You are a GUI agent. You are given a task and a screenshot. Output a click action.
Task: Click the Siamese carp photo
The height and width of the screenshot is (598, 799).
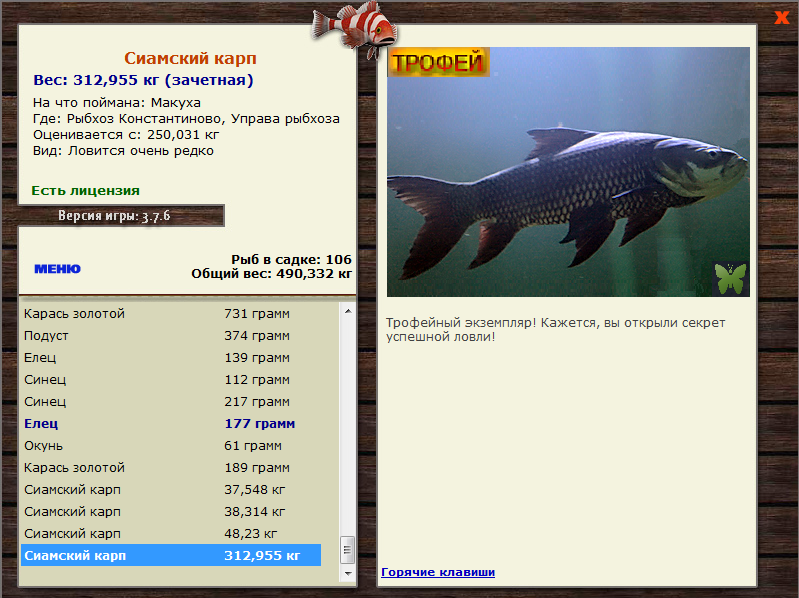click(x=568, y=172)
